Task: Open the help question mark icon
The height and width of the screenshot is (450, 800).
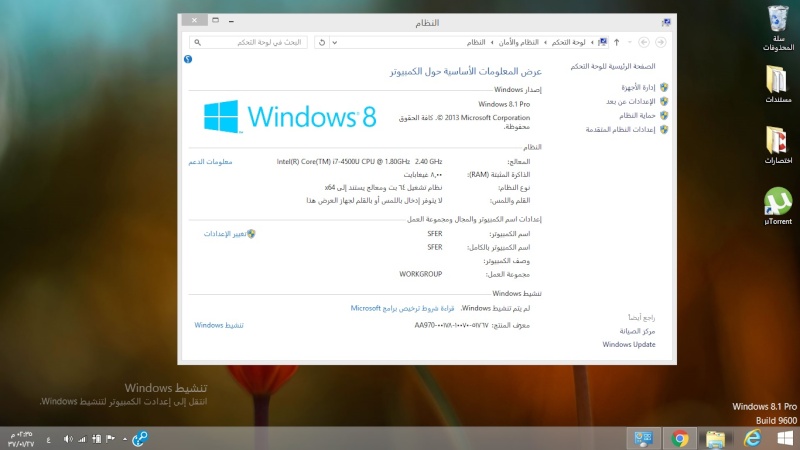Action: pos(188,59)
